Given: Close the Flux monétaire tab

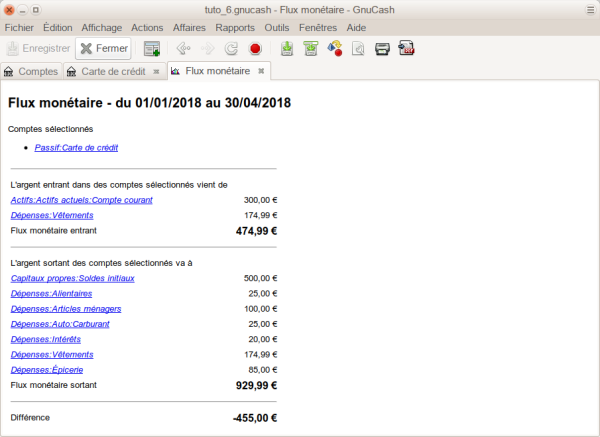Looking at the screenshot, I should click(x=261, y=71).
